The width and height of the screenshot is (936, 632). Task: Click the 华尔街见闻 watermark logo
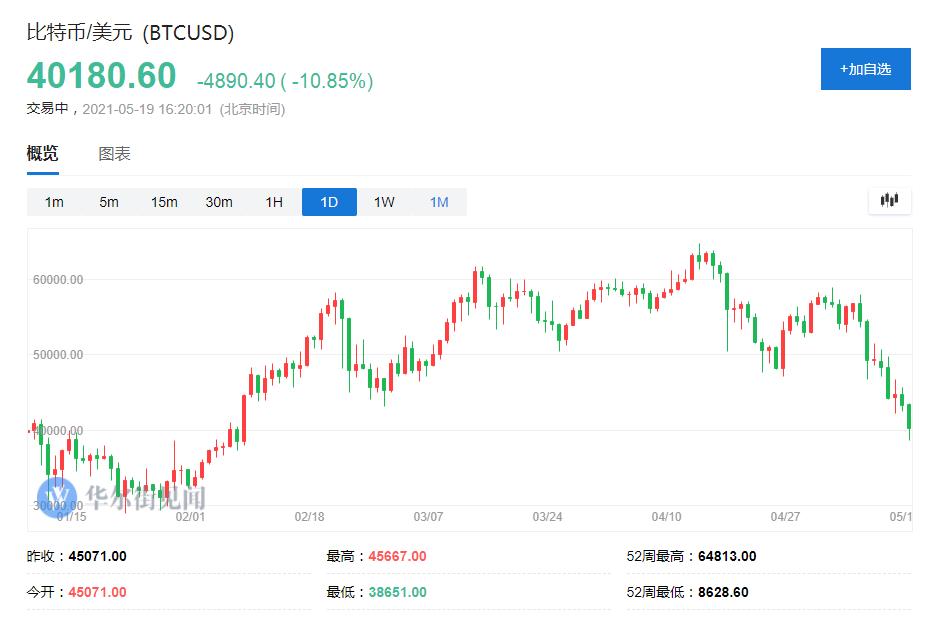tap(122, 497)
